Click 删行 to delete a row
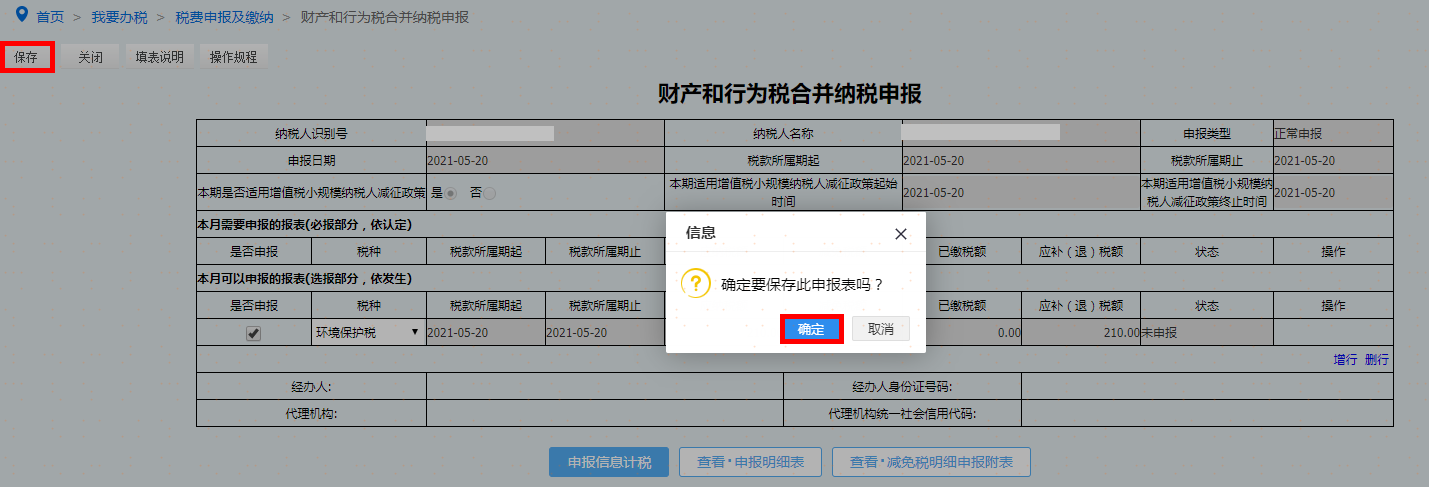Screen dimensions: 1429x487 click(x=1377, y=359)
